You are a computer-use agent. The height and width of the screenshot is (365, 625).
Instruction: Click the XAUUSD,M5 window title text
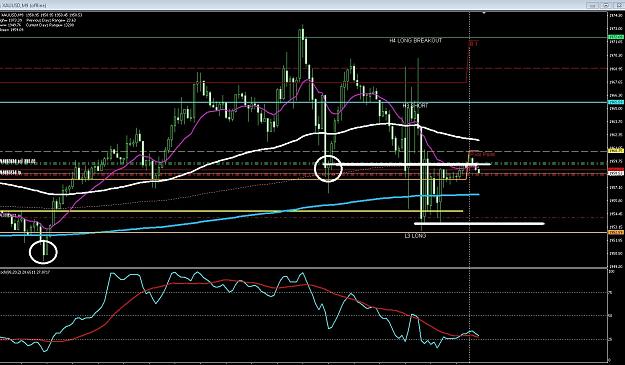(23, 5)
